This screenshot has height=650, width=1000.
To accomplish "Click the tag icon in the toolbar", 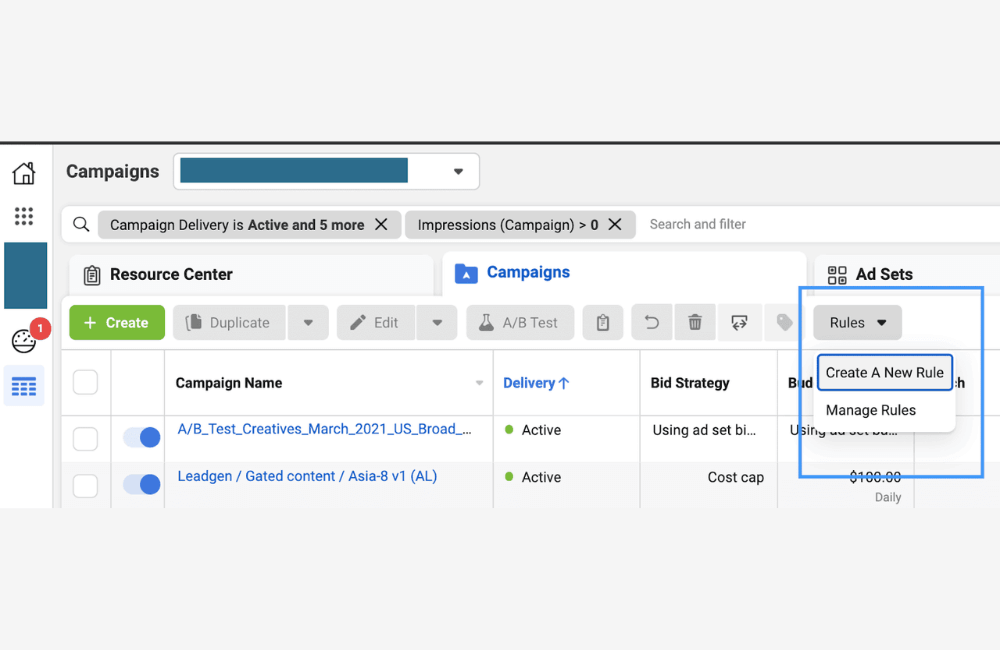I will point(785,322).
